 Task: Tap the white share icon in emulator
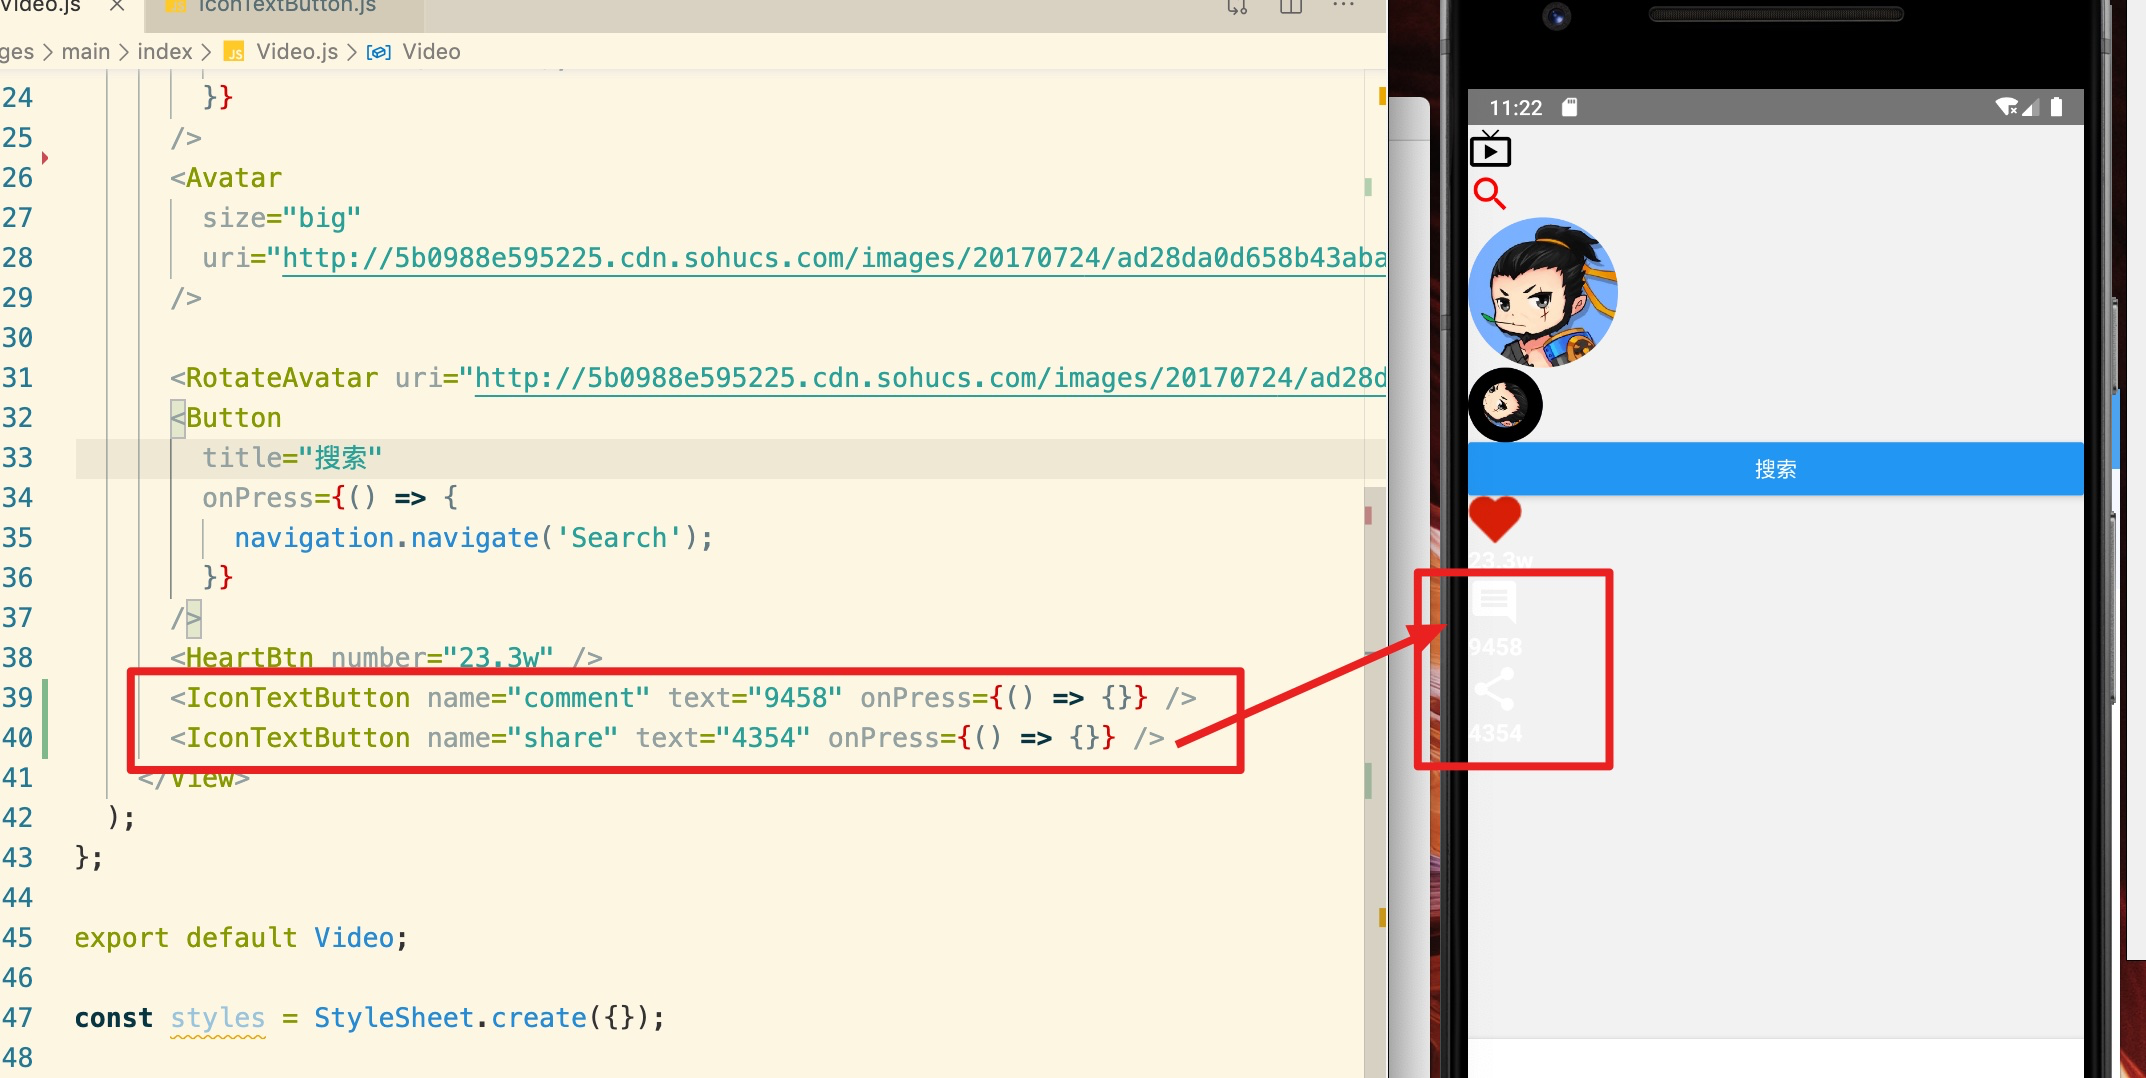pos(1494,689)
